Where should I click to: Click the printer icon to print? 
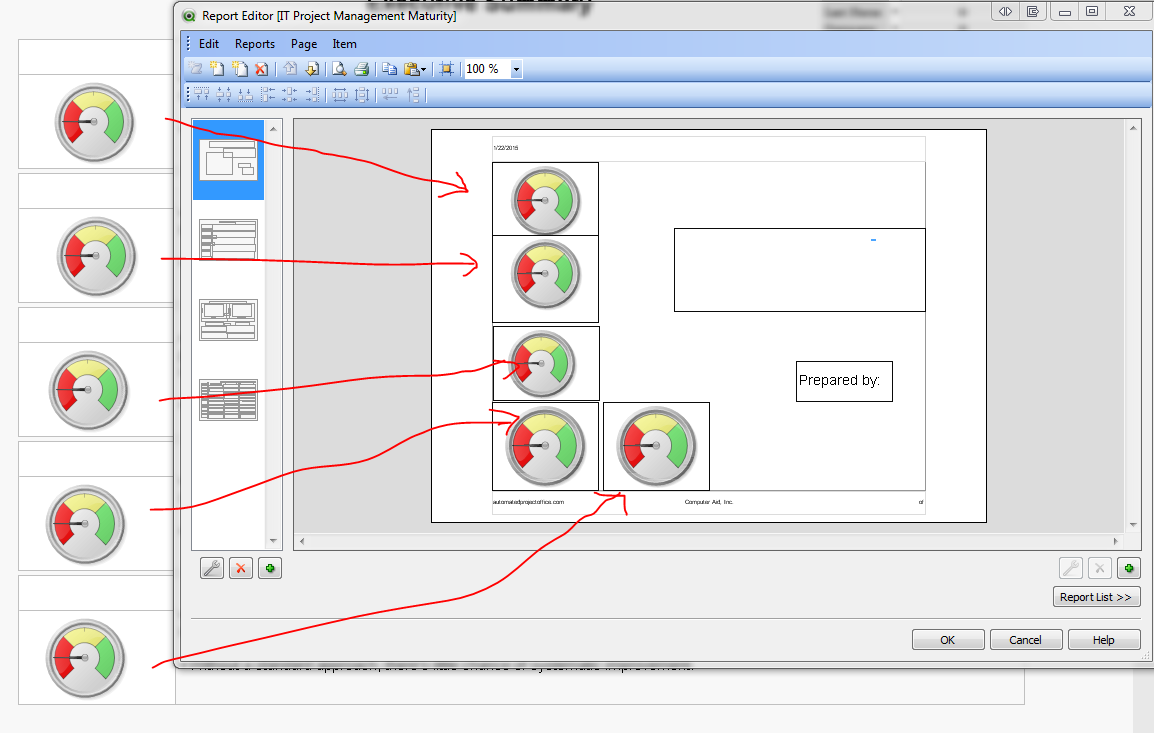point(361,69)
